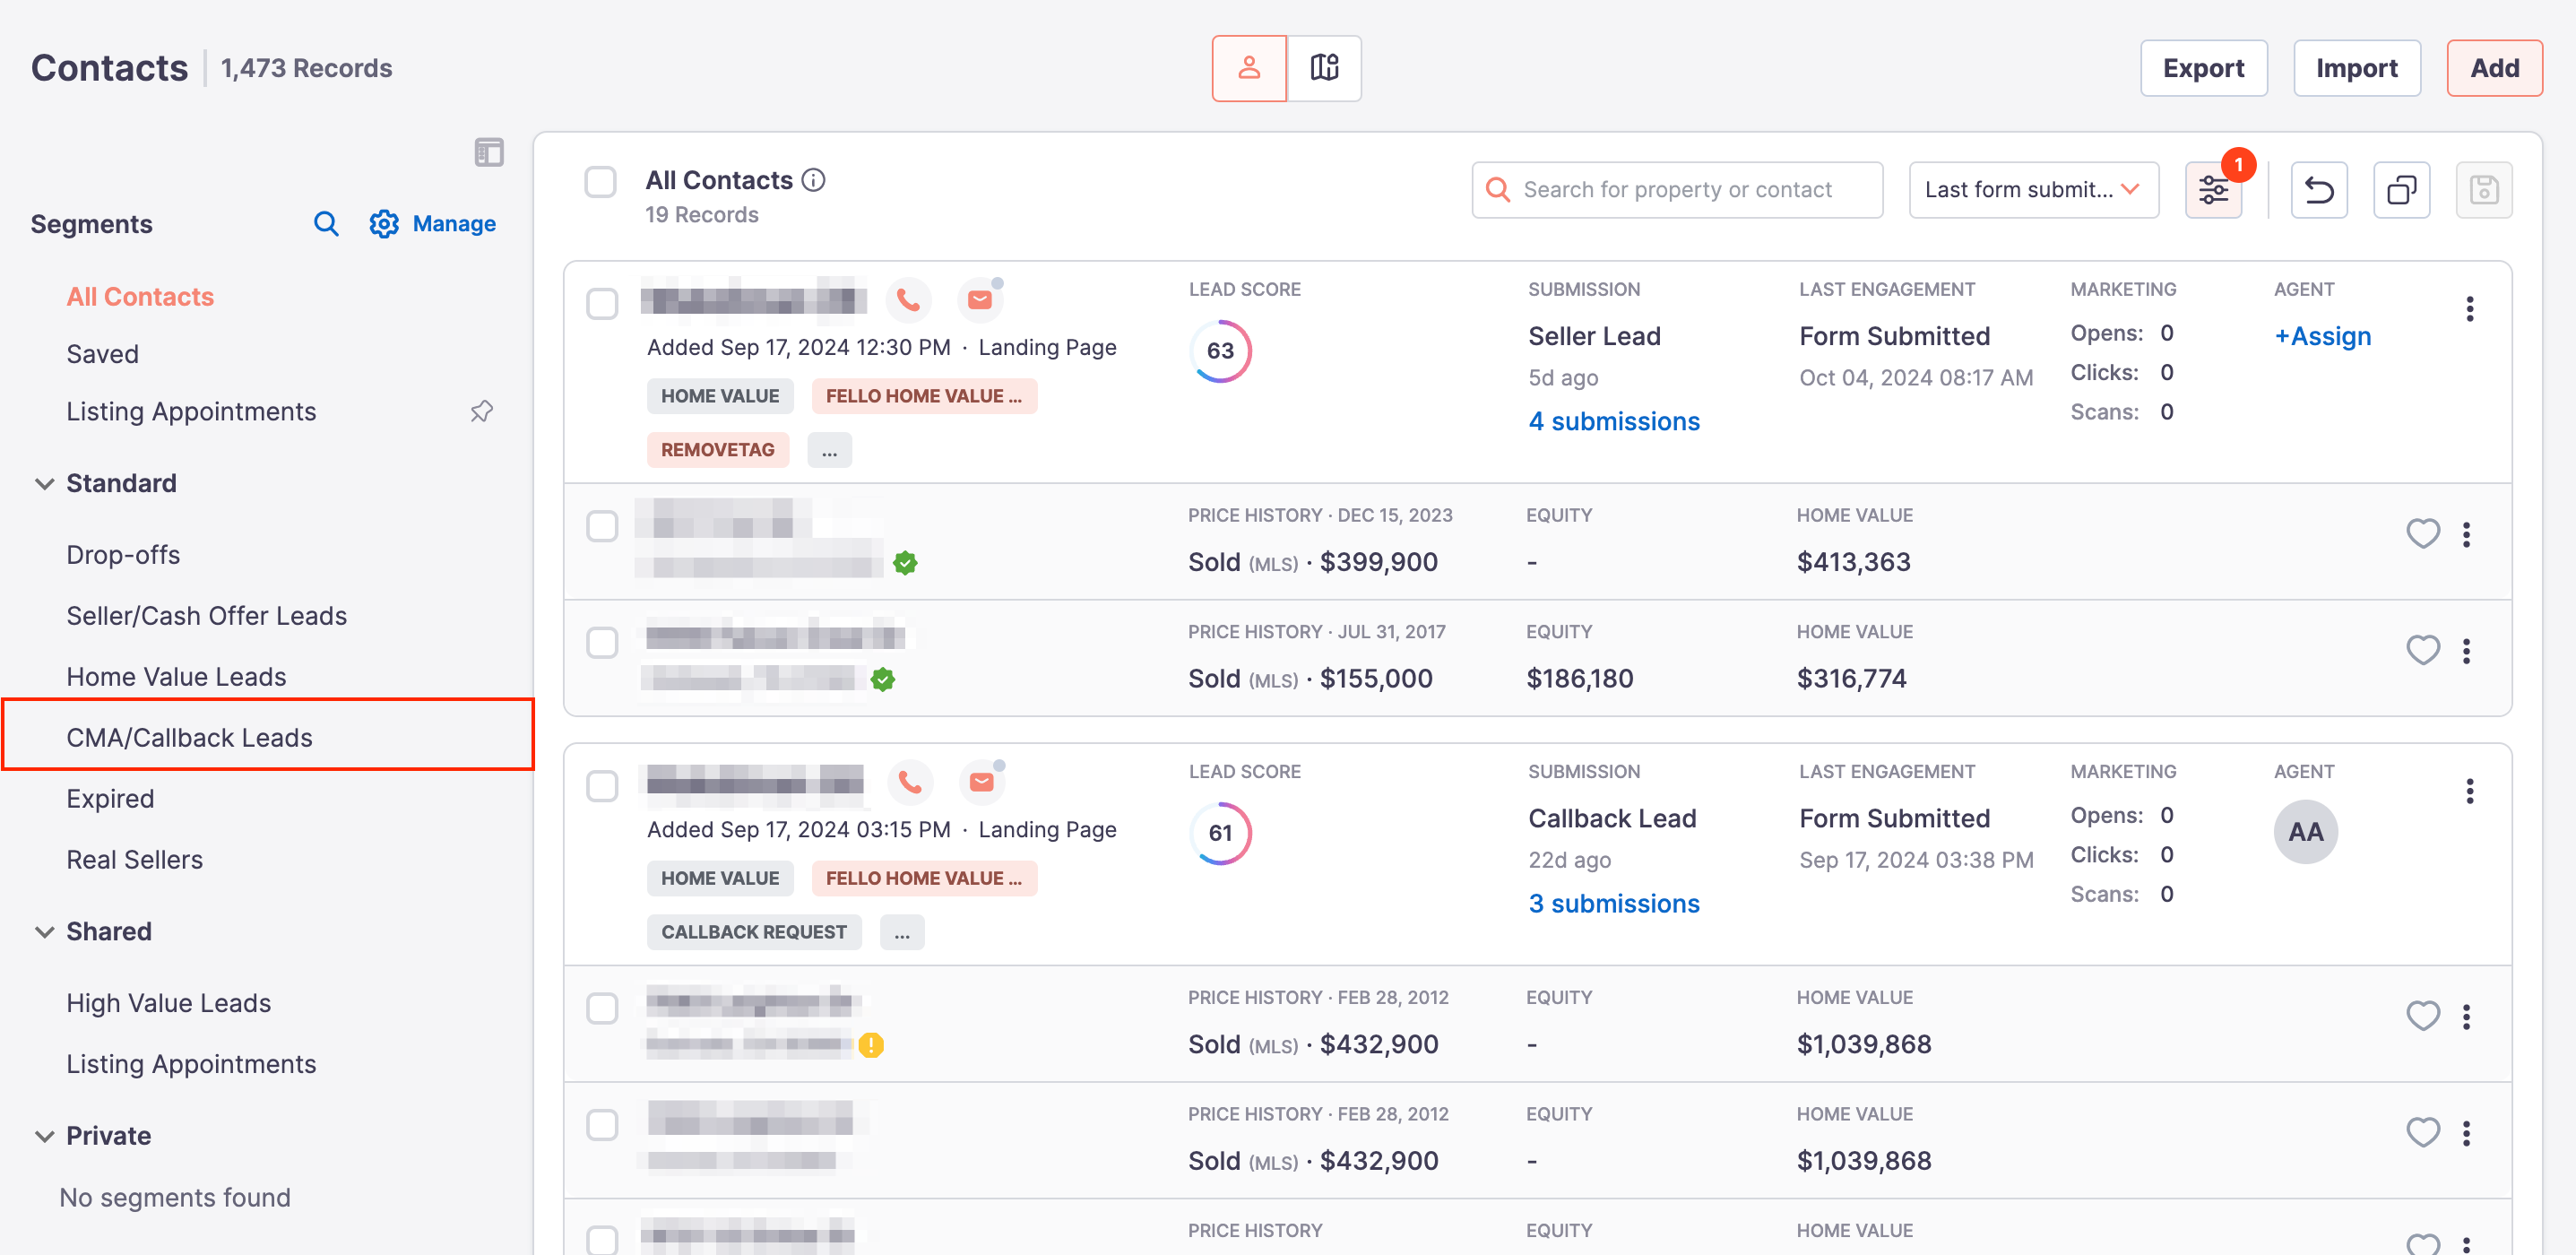
Task: Select All Contacts segment
Action: (x=140, y=296)
